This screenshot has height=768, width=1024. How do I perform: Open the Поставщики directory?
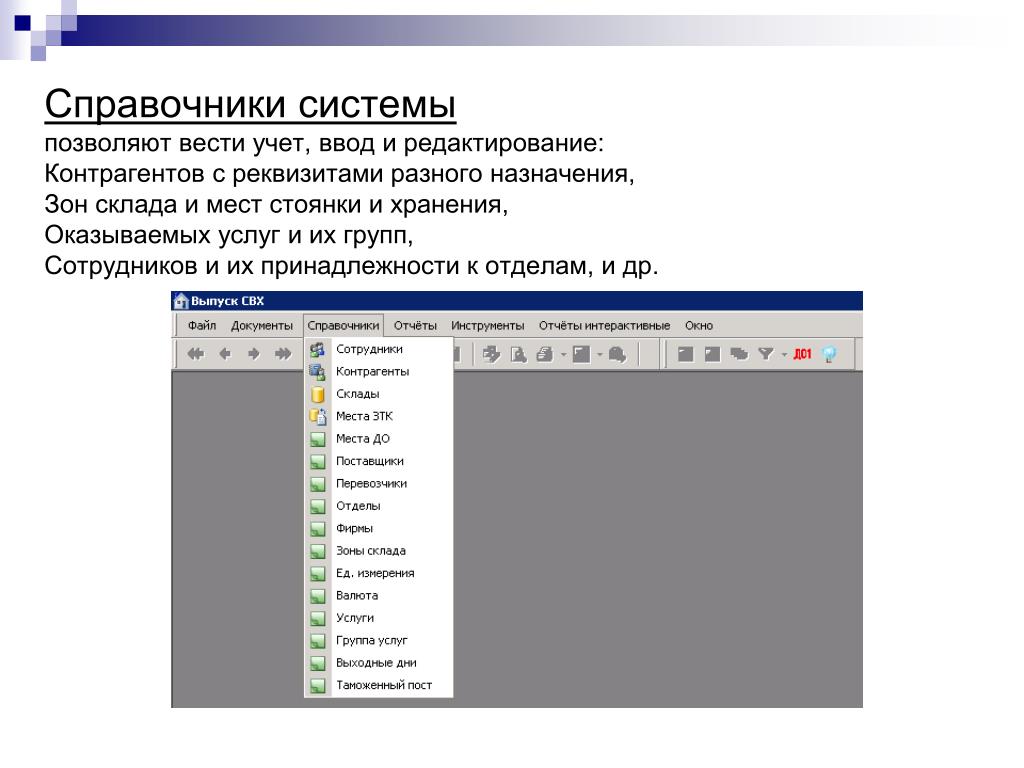tap(379, 461)
